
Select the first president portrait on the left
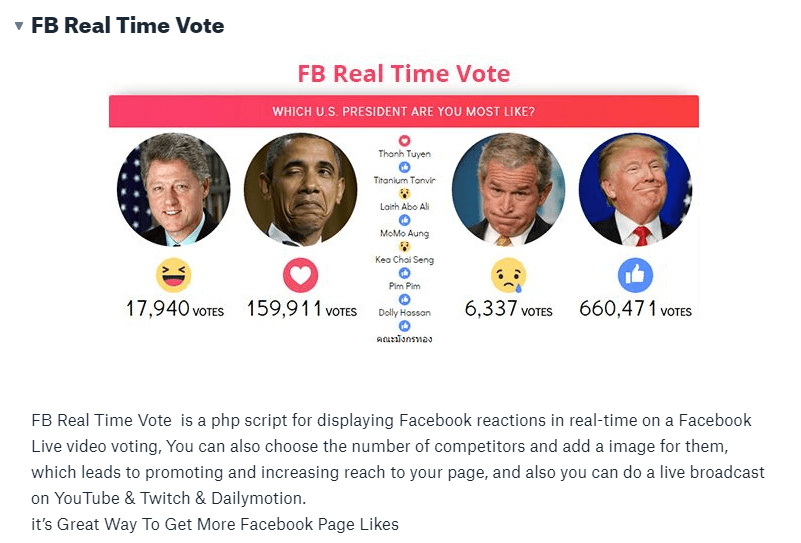pos(174,190)
